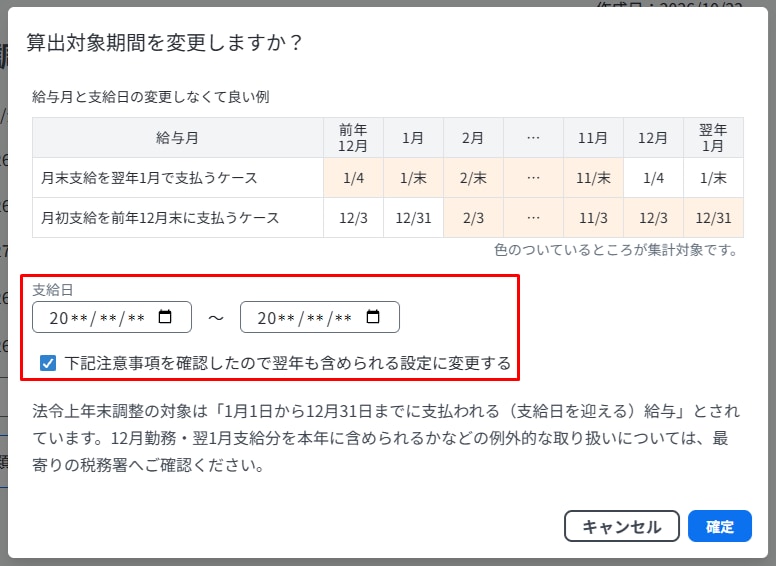Click the 12/31 cell under 1月
This screenshot has width=776, height=566.
point(413,218)
